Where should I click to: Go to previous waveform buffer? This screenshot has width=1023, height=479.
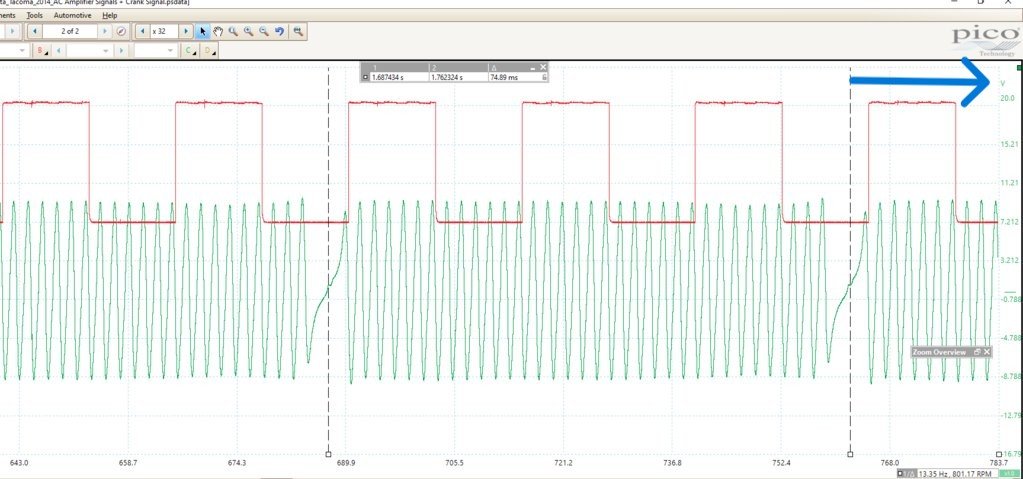pos(34,31)
